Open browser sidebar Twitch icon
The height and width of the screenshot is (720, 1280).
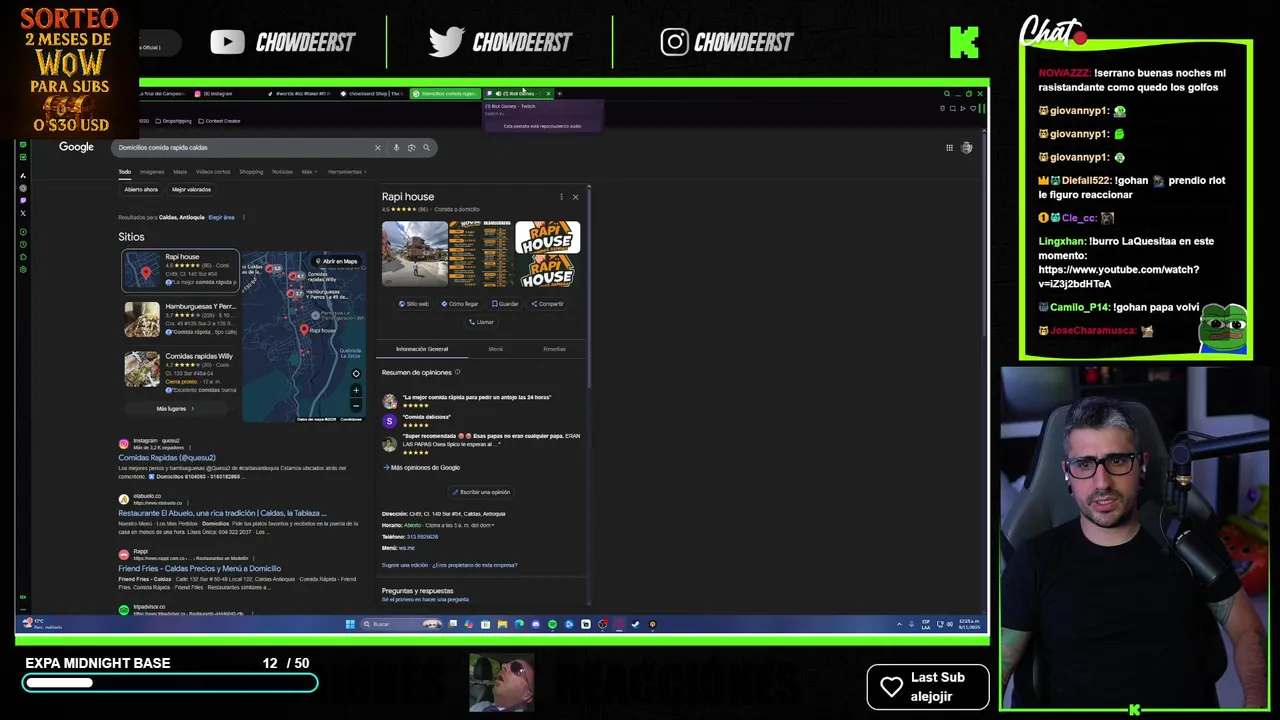pos(23,200)
